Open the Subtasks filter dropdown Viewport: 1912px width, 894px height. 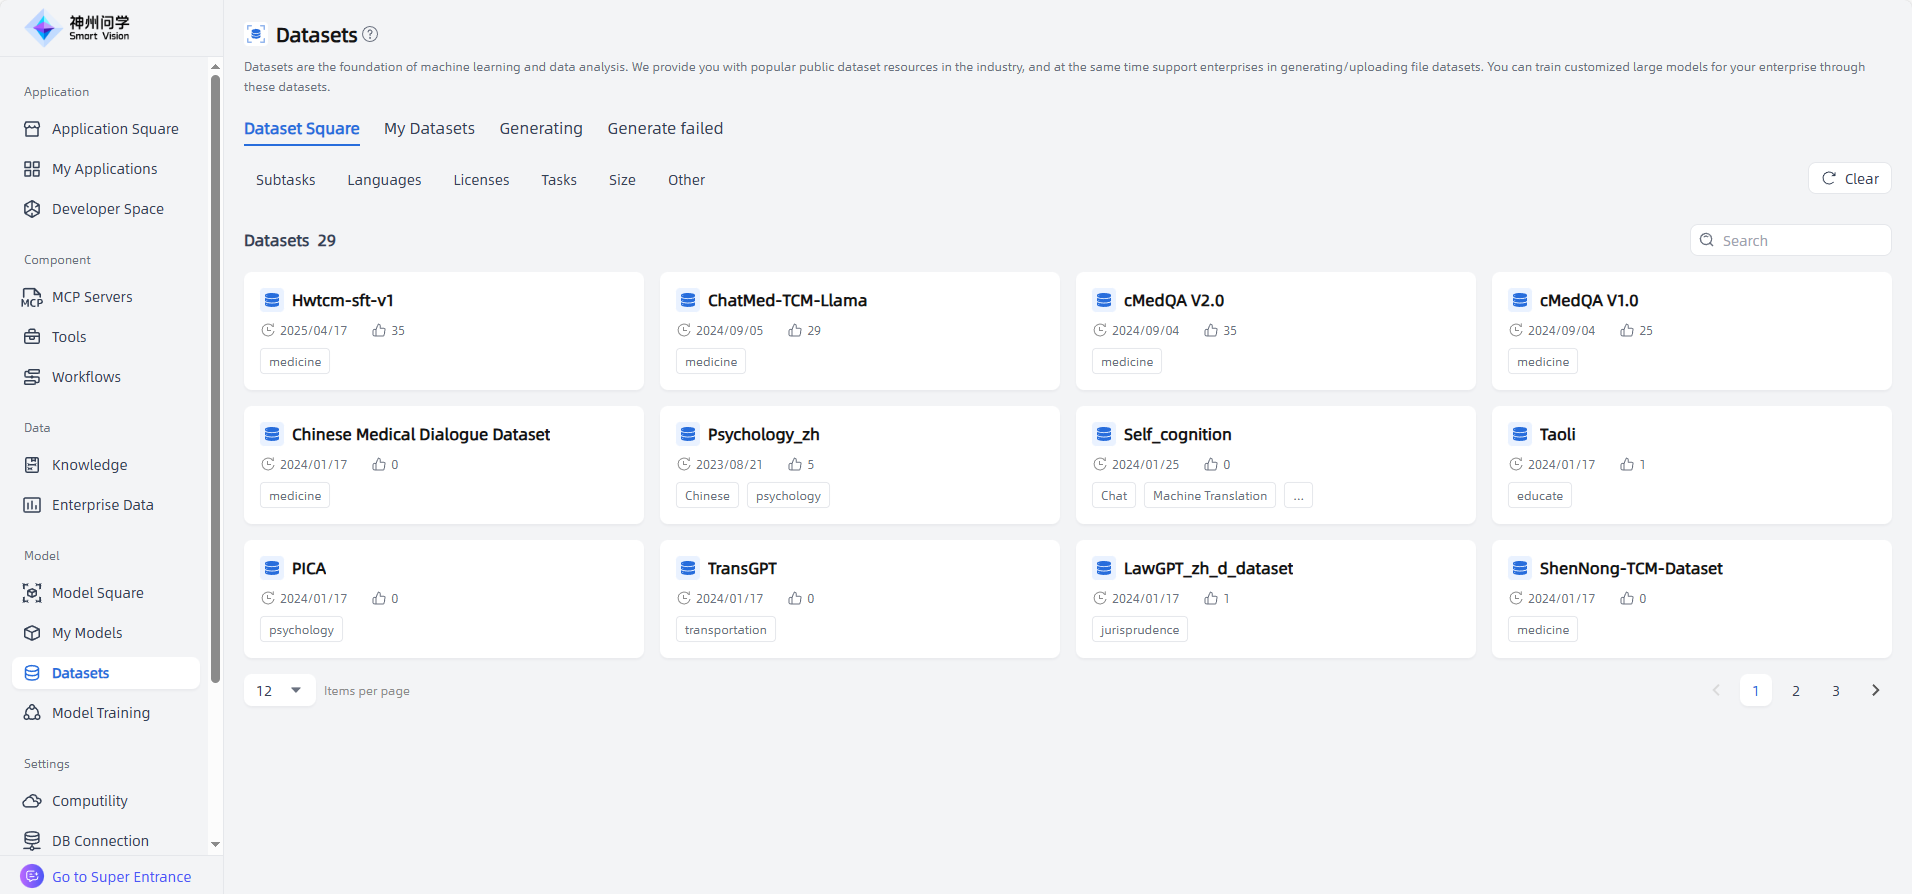point(285,180)
